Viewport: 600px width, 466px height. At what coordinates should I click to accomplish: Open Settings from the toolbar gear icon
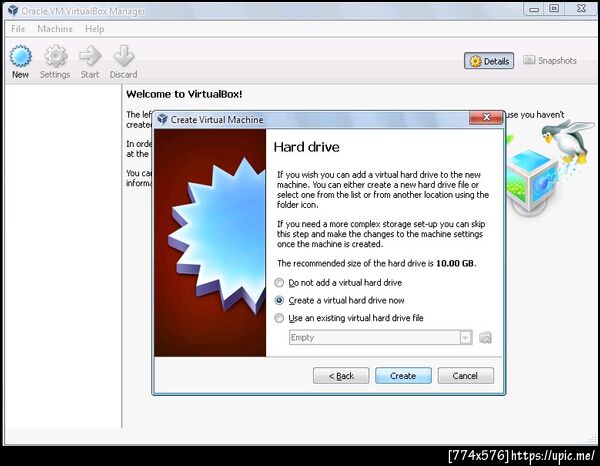click(x=55, y=62)
